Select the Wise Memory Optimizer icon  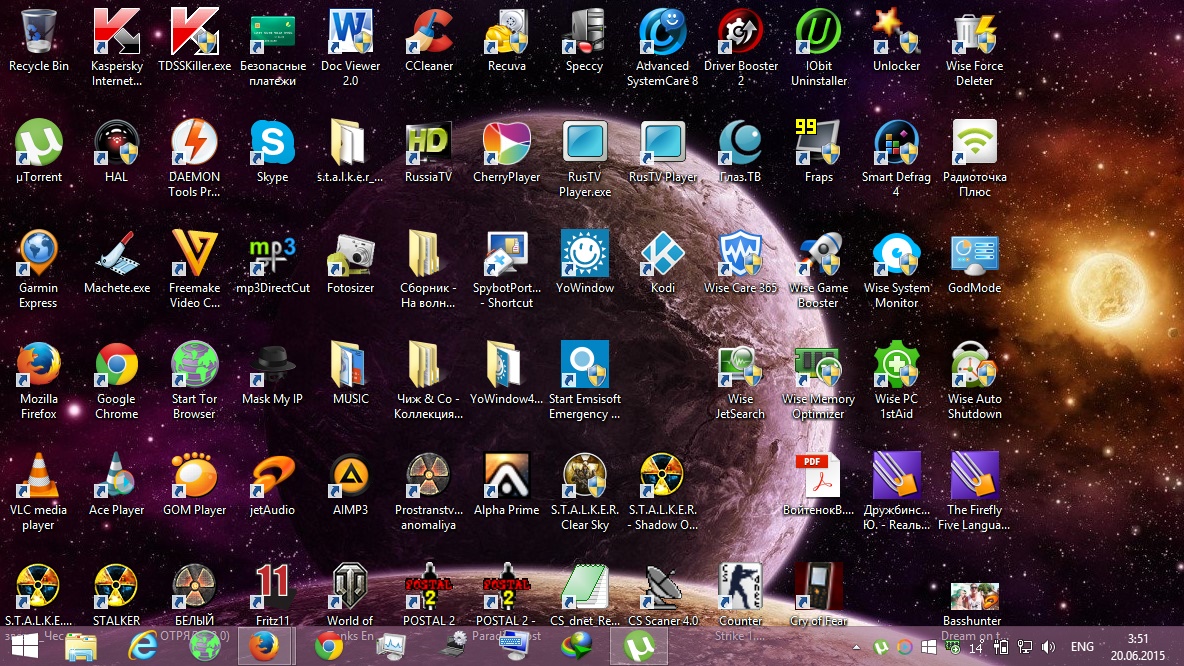[x=819, y=365]
